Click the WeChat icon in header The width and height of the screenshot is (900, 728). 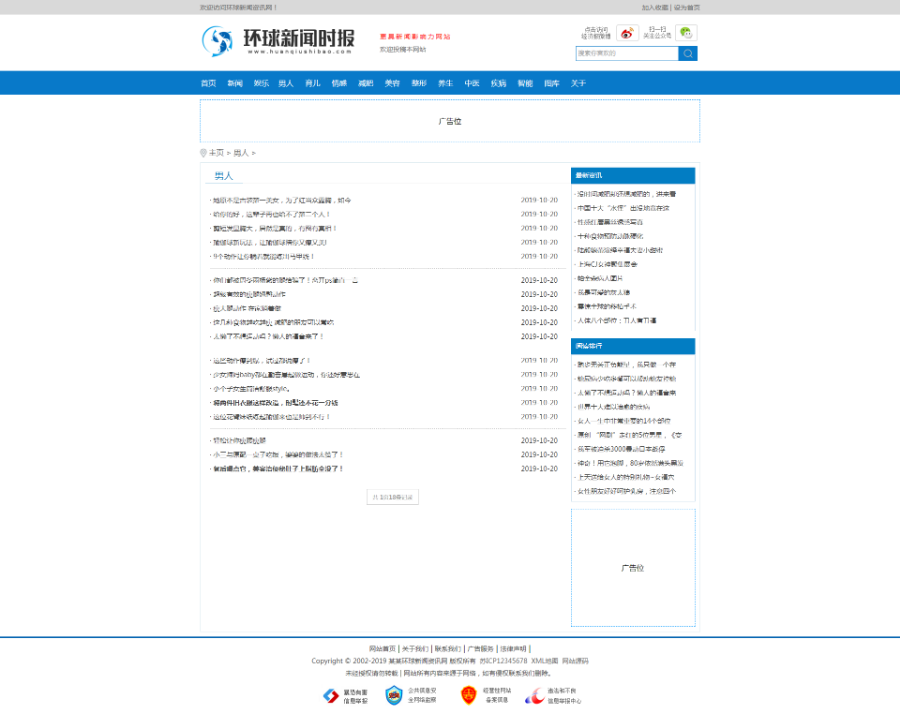(686, 33)
